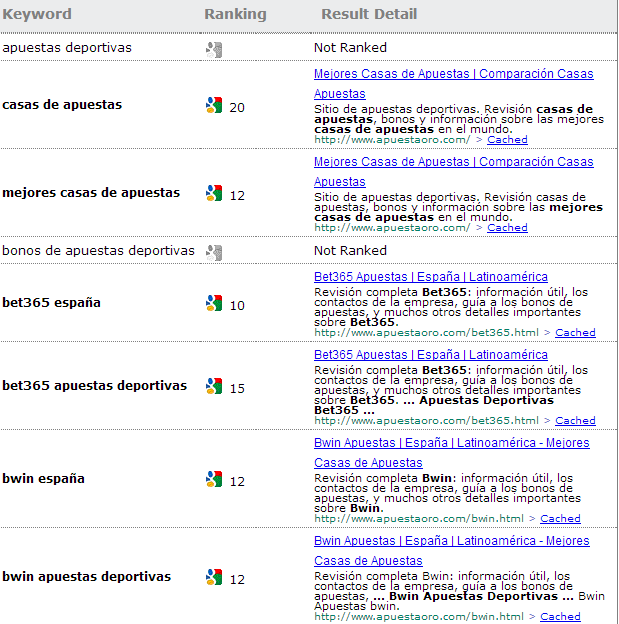Screen dimensions: 619x624
Task: Click the Ranking column header
Action: pos(235,14)
